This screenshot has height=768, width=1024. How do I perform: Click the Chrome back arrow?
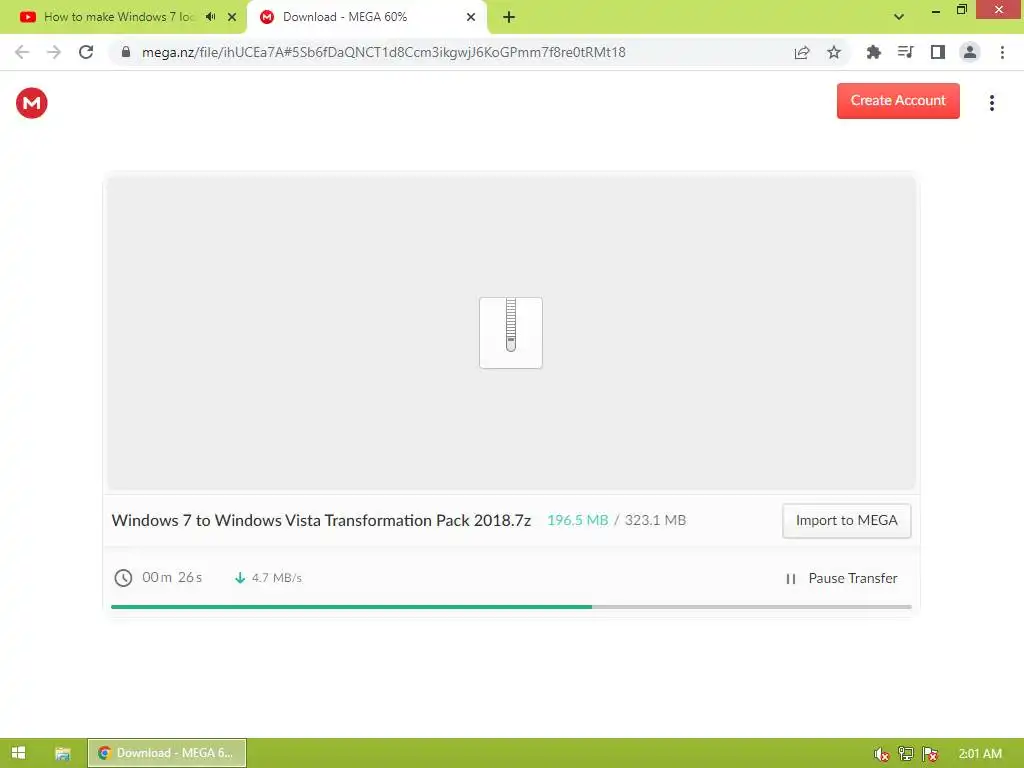pyautogui.click(x=22, y=52)
